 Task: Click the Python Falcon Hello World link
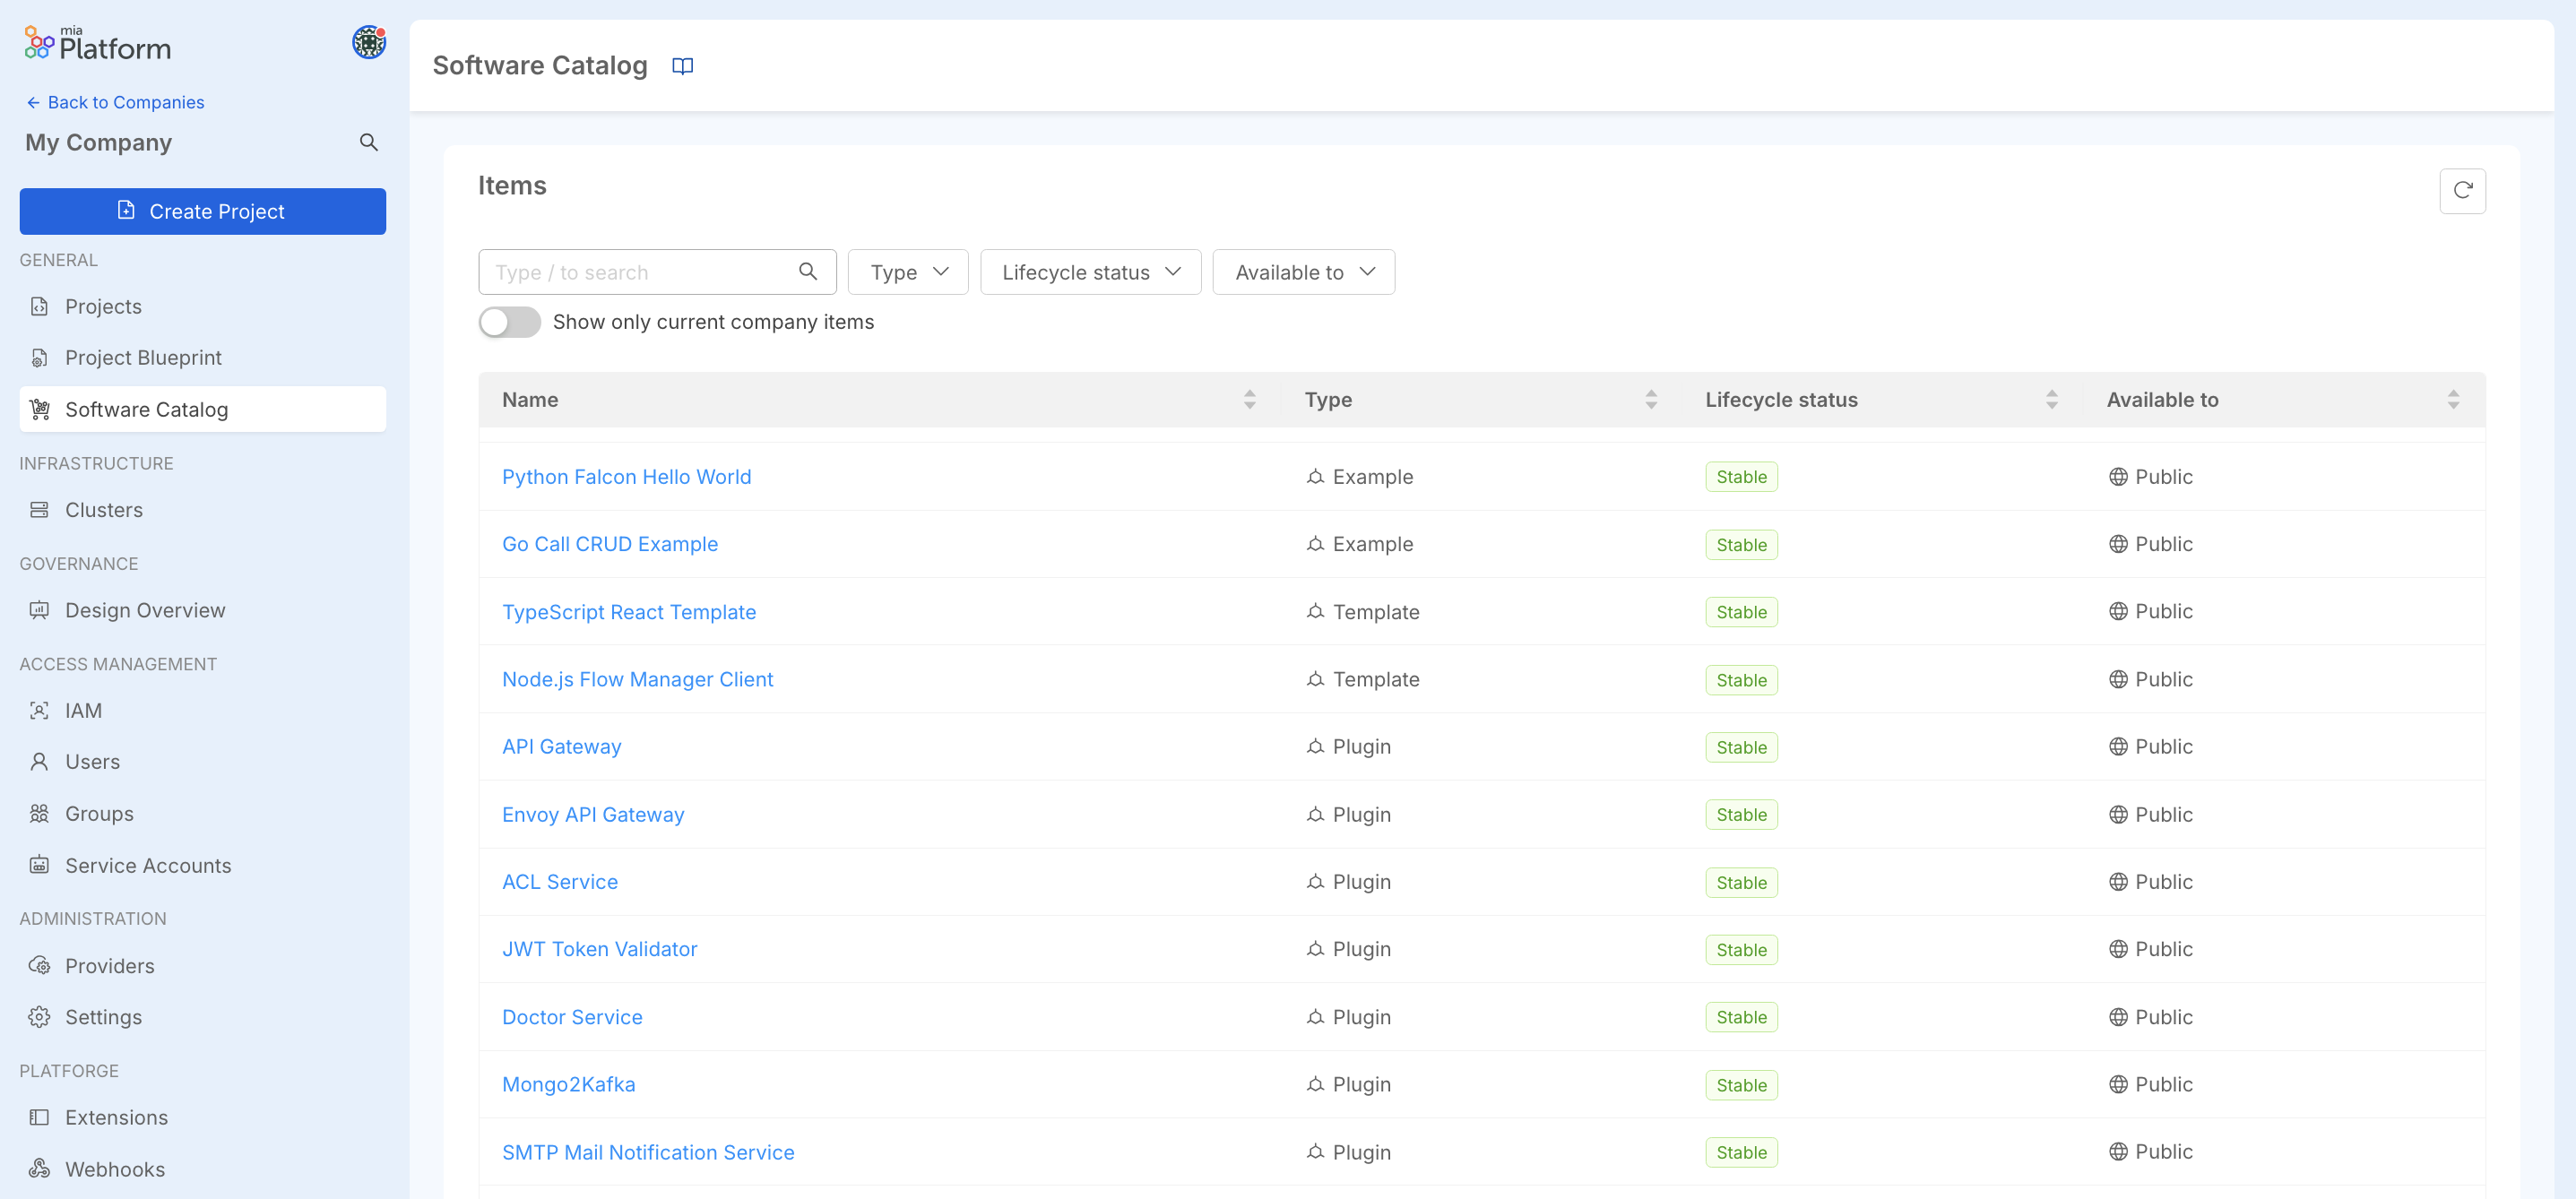point(626,475)
